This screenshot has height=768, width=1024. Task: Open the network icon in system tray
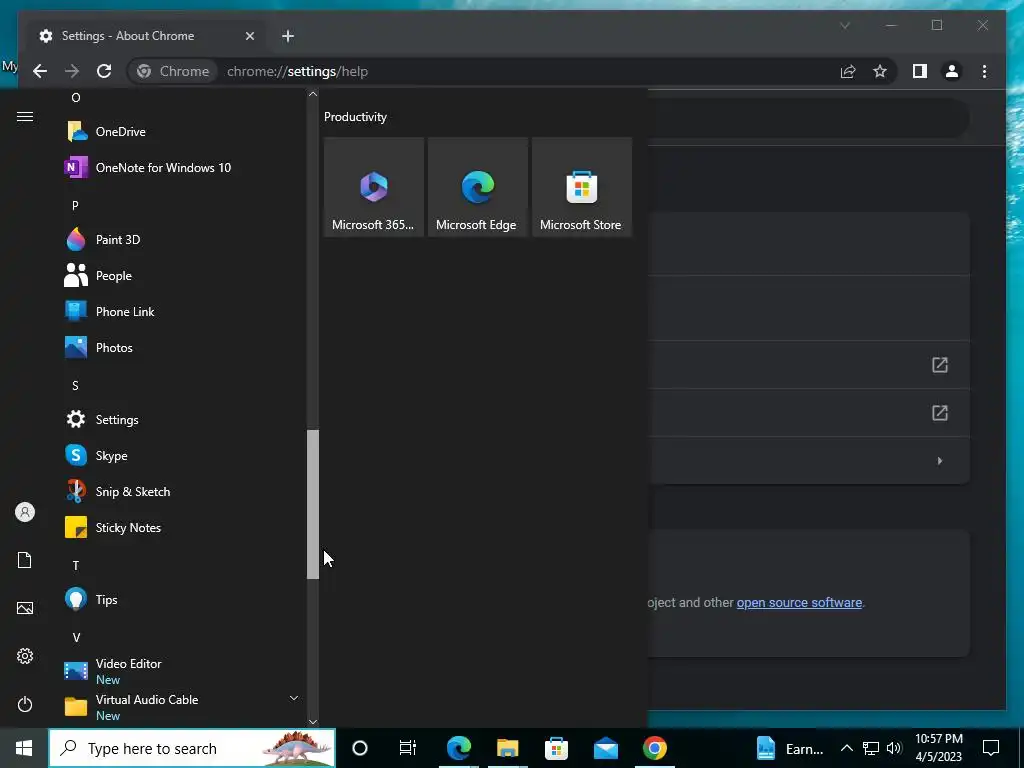point(871,748)
